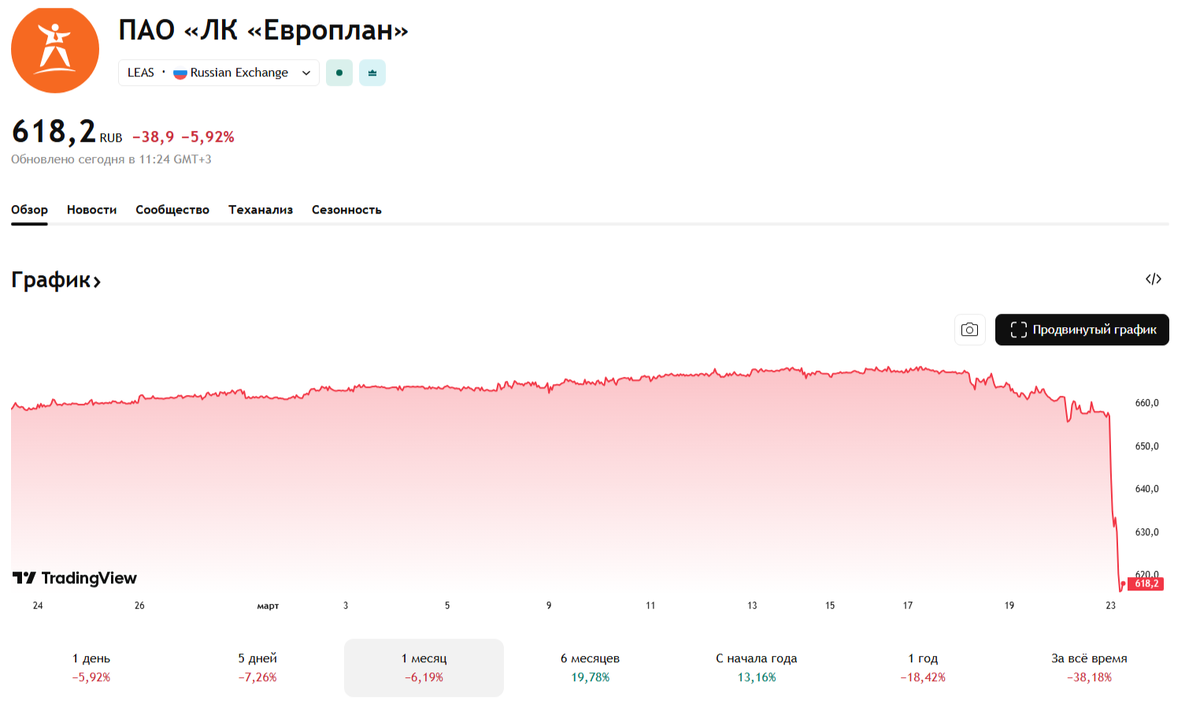
Task: Click the 660,0 price axis label
Action: pyautogui.click(x=1146, y=403)
